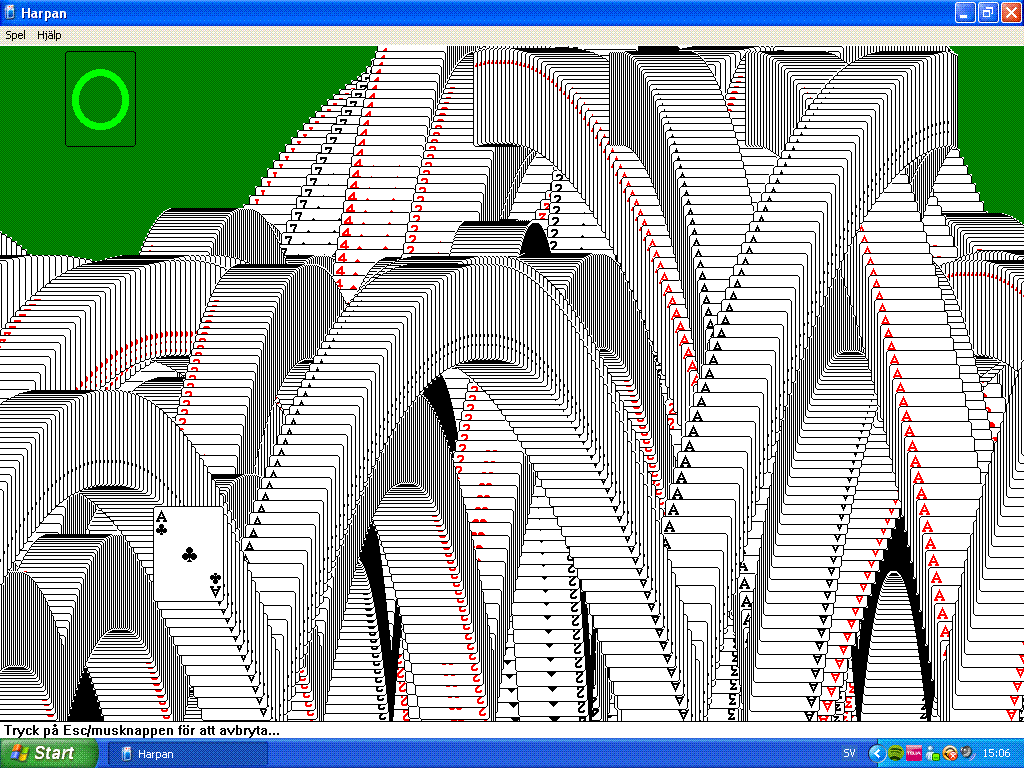This screenshot has width=1024, height=768.
Task: Click the Start button
Action: point(49,753)
